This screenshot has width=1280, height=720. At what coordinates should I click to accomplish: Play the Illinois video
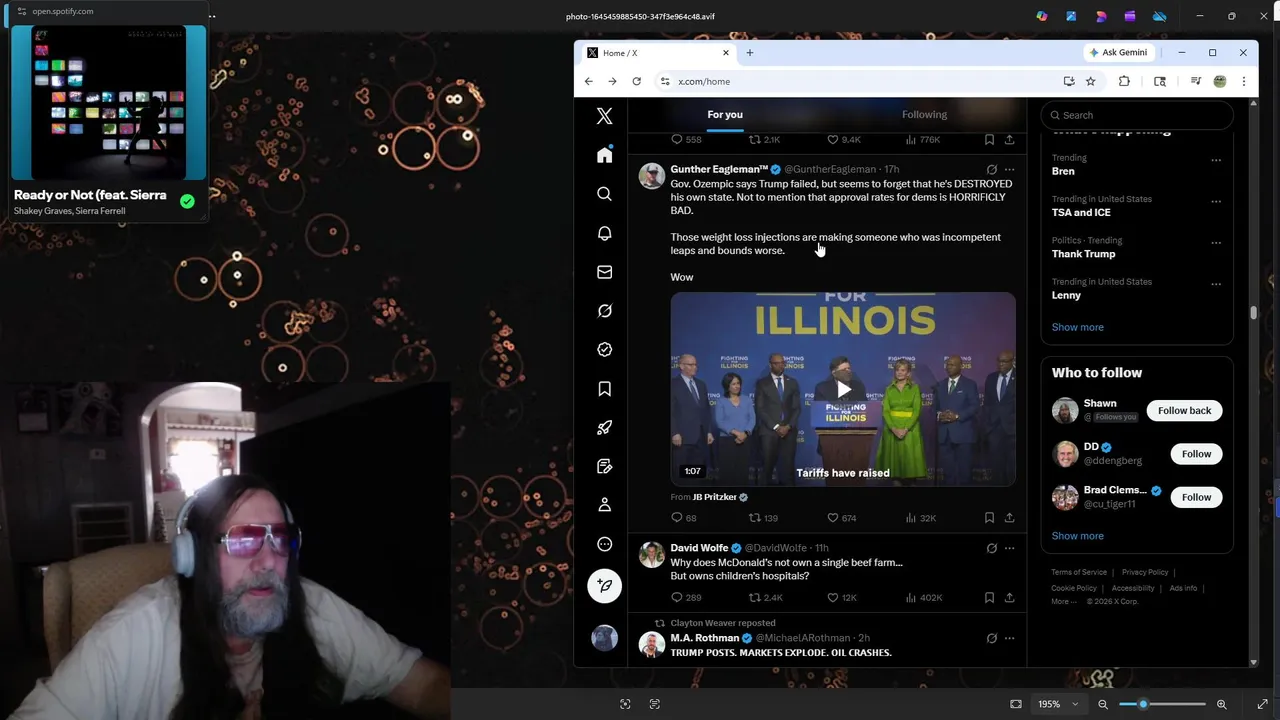tap(843, 389)
